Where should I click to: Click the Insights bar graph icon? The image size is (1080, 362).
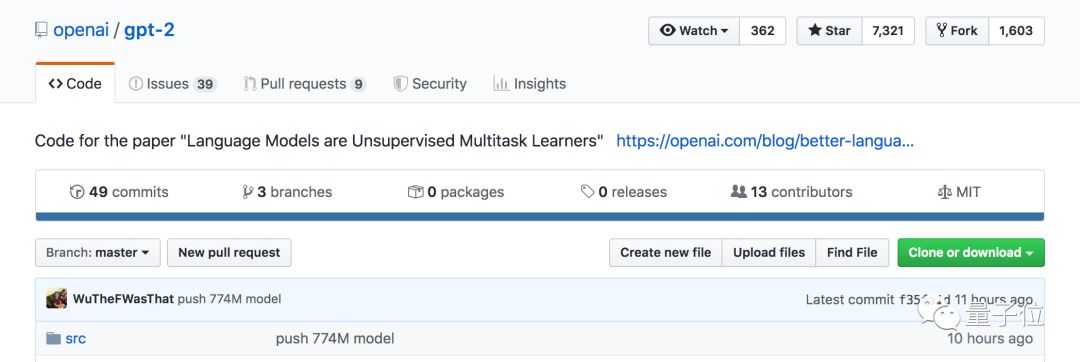pyautogui.click(x=501, y=84)
